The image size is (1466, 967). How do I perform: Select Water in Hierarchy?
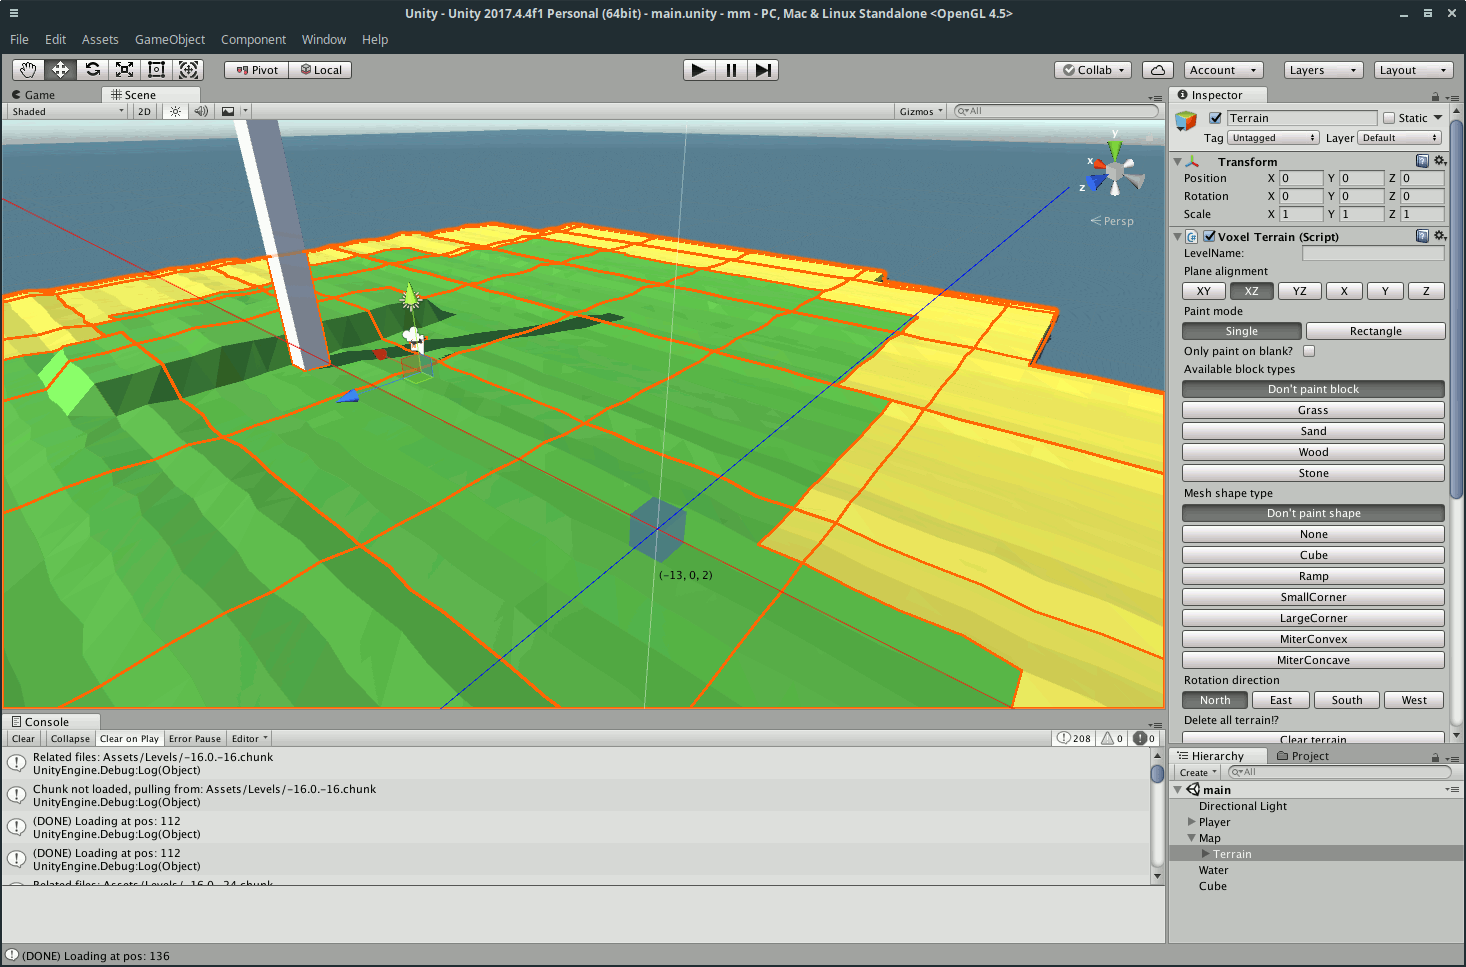click(1213, 870)
